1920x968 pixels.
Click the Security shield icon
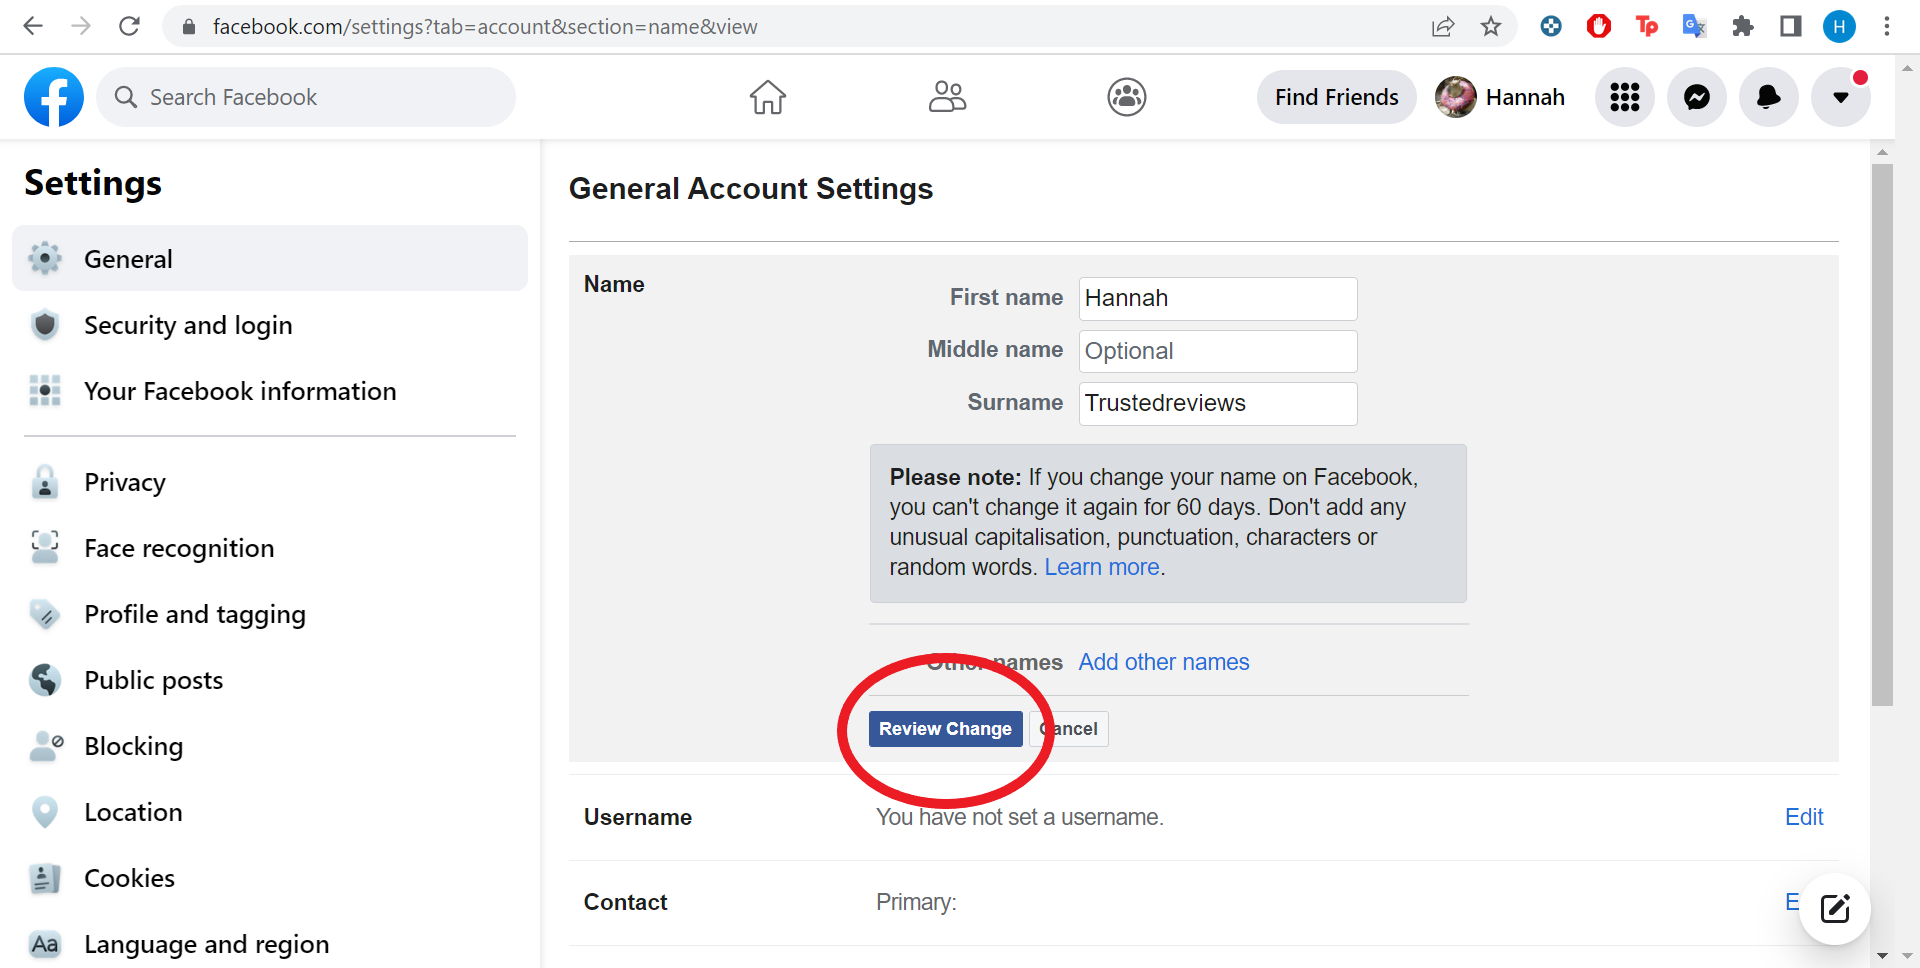pyautogui.click(x=45, y=325)
